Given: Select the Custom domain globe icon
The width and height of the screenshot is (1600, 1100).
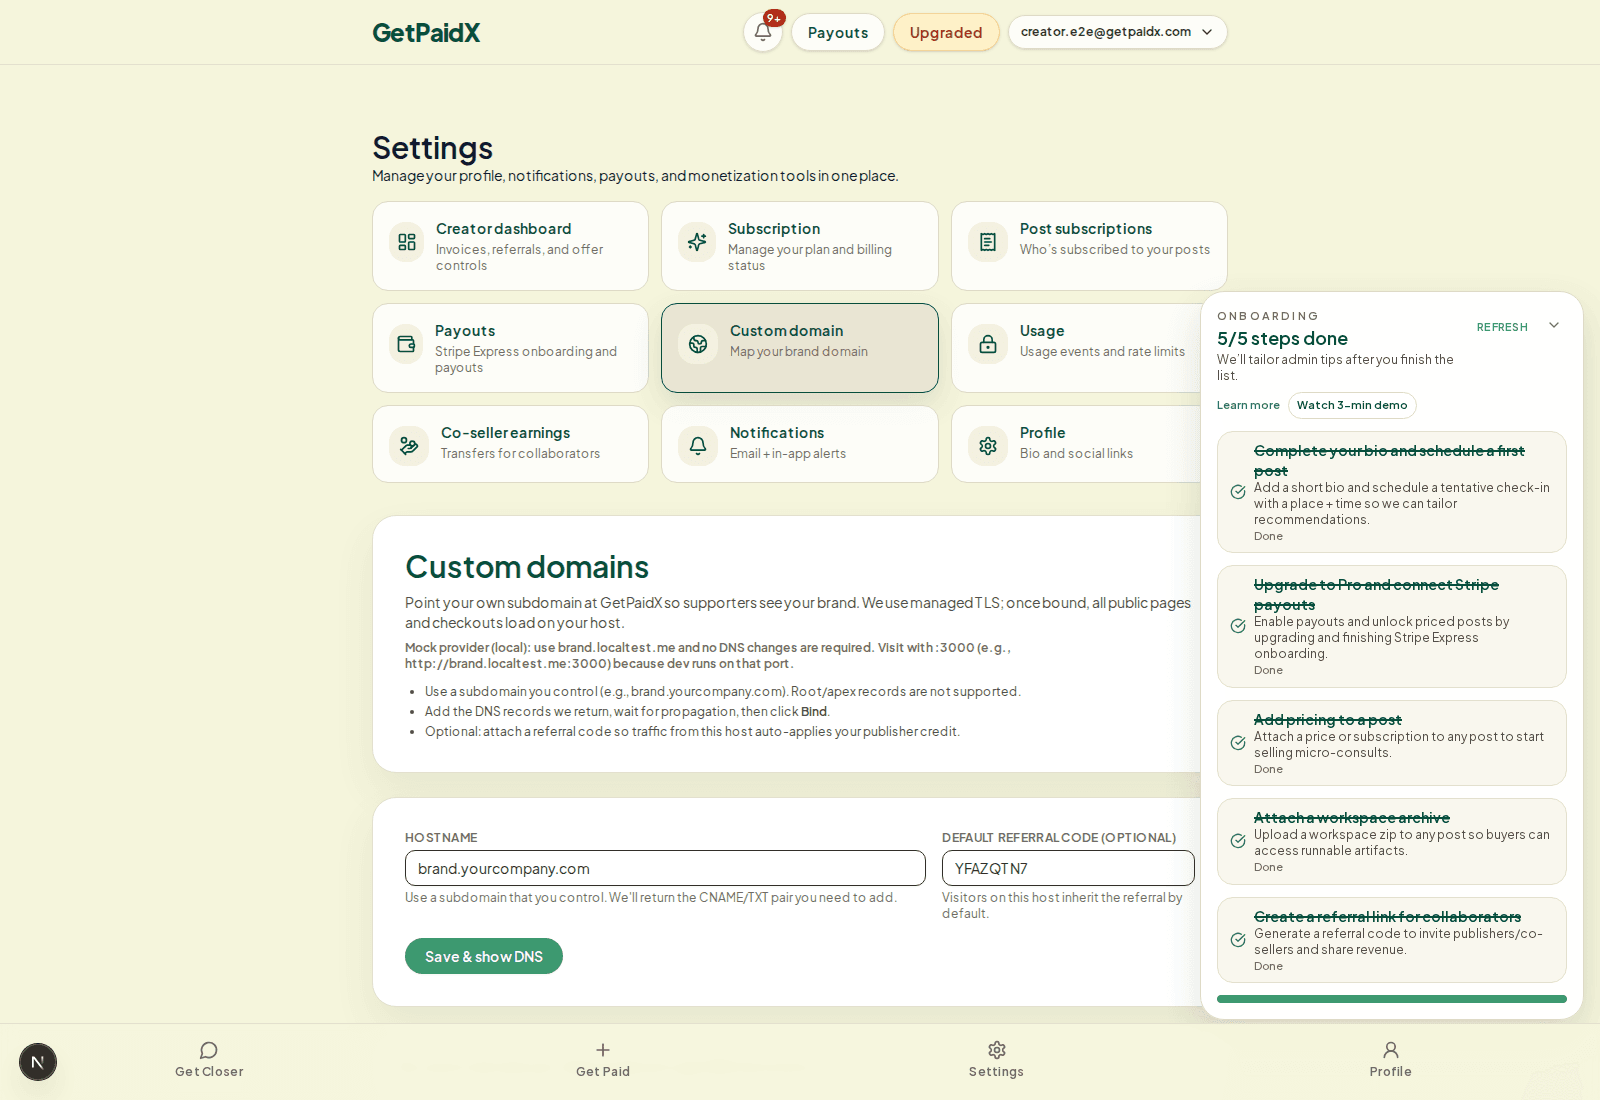Looking at the screenshot, I should [697, 343].
